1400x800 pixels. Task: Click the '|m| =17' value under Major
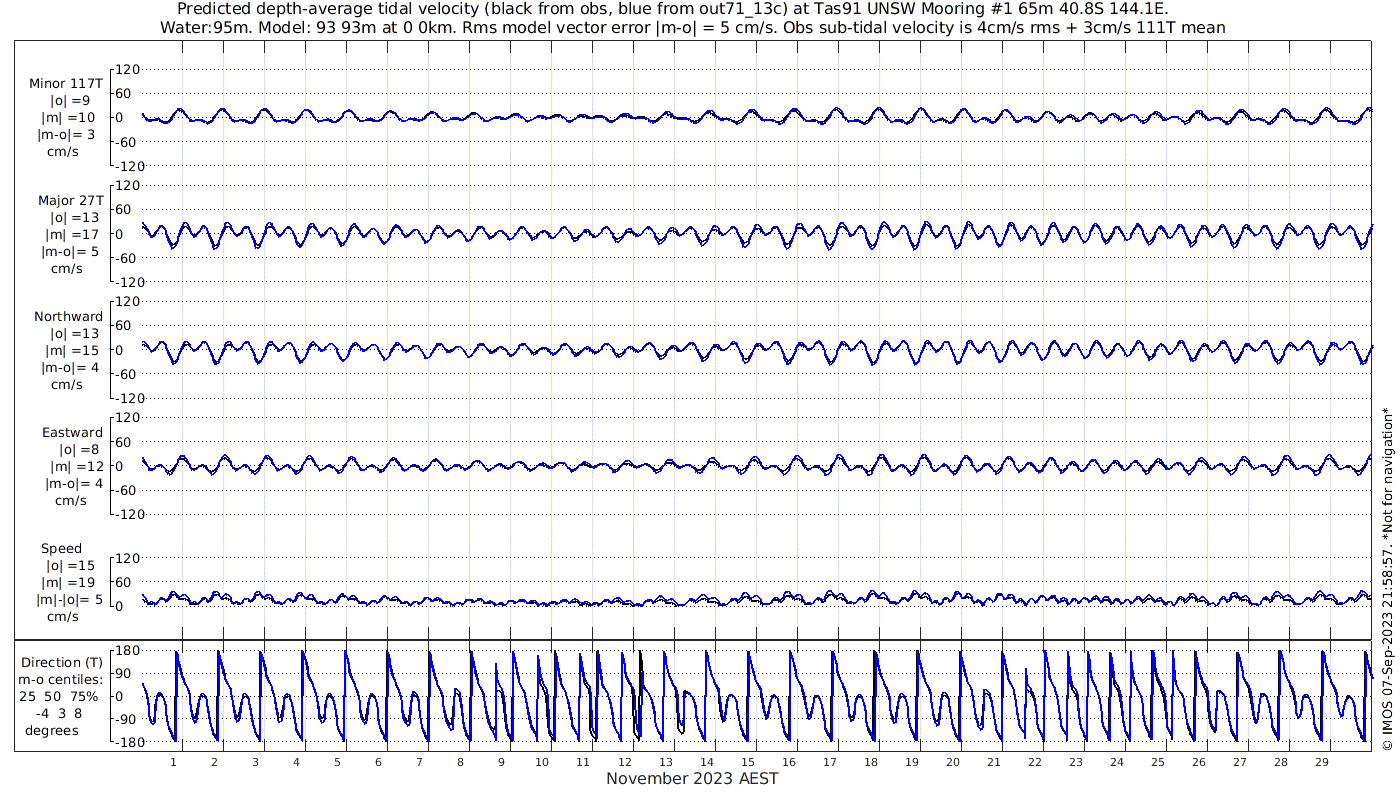(x=73, y=234)
